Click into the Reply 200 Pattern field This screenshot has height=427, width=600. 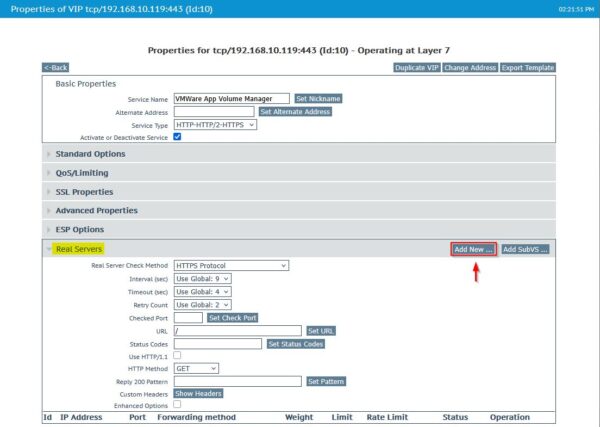pyautogui.click(x=237, y=381)
